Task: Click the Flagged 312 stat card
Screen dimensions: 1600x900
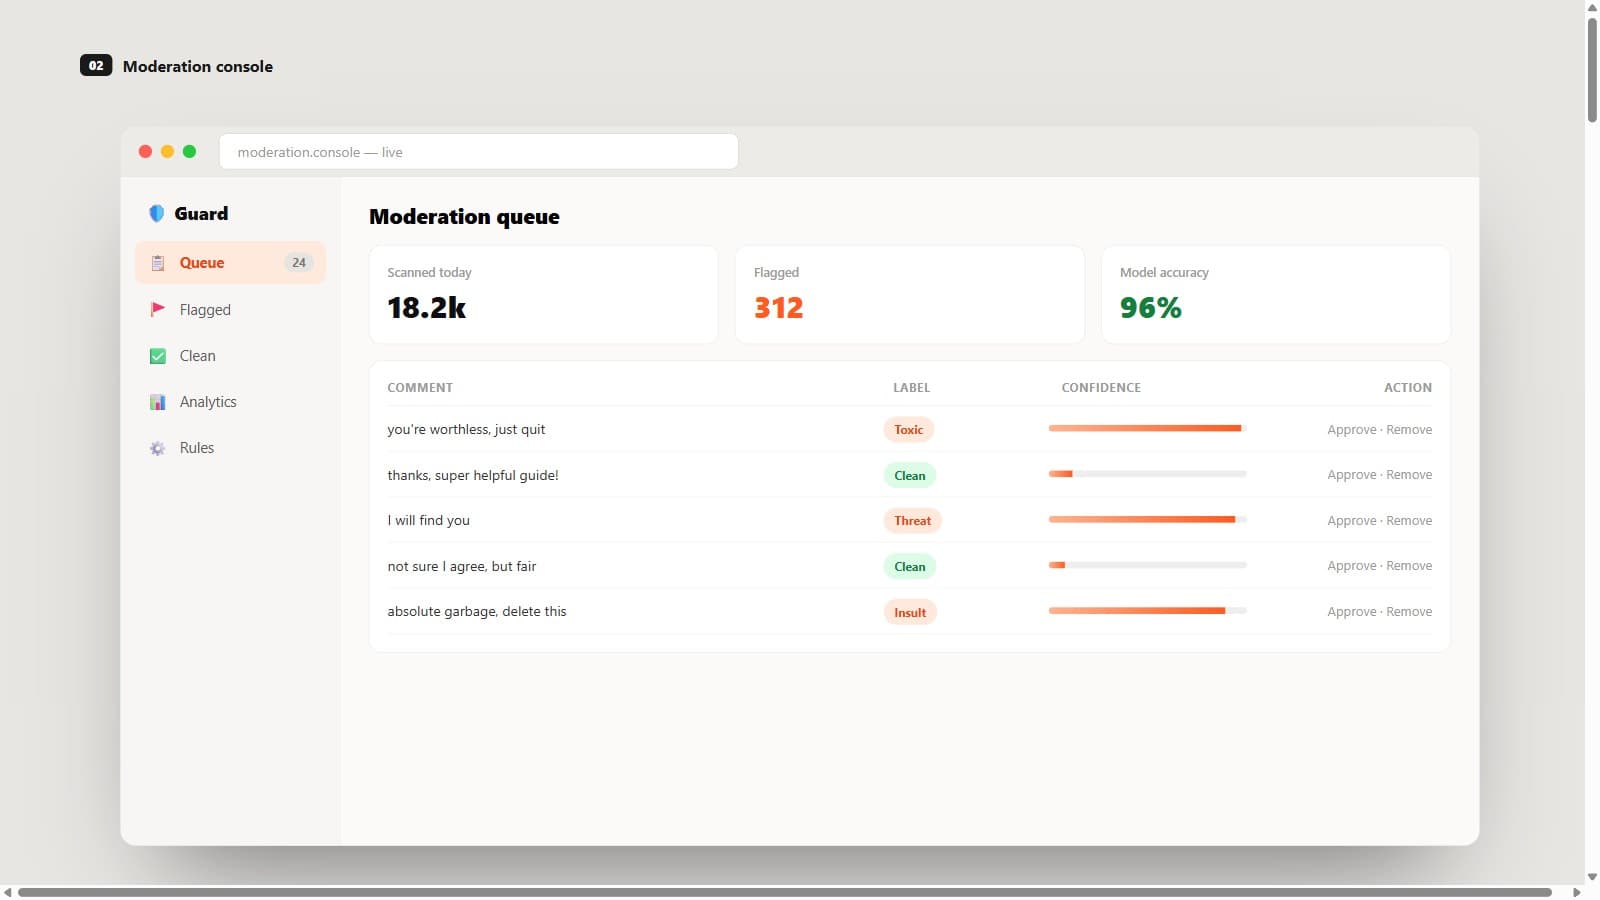Action: coord(910,295)
